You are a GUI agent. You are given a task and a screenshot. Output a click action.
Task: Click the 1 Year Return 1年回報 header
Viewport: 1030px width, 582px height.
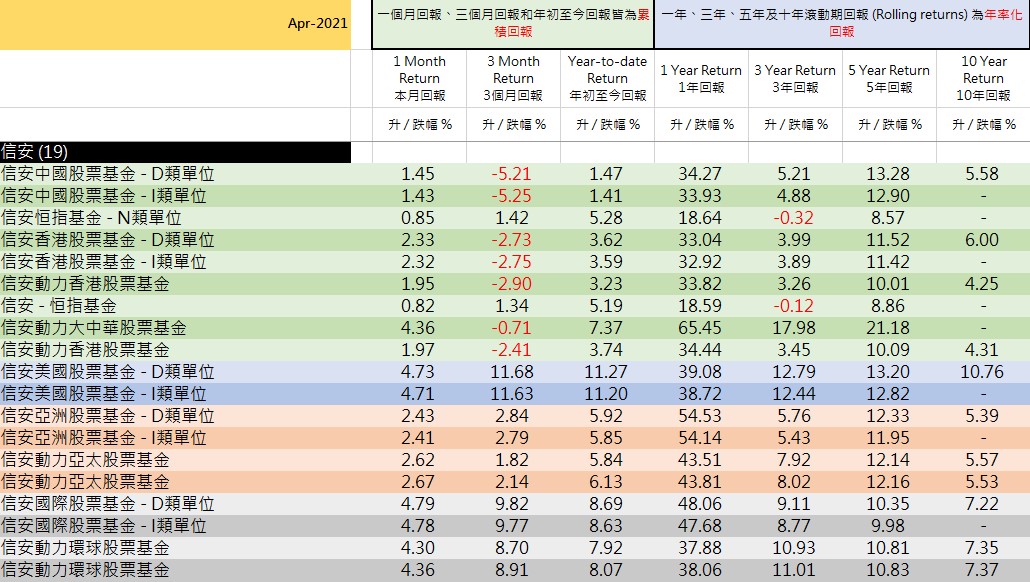(701, 78)
